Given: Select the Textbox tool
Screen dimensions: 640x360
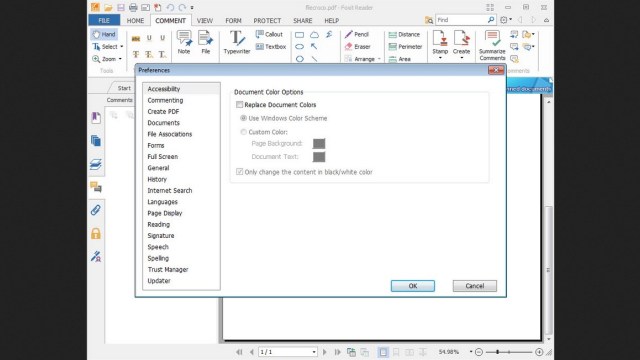Looking at the screenshot, I should click(271, 47).
